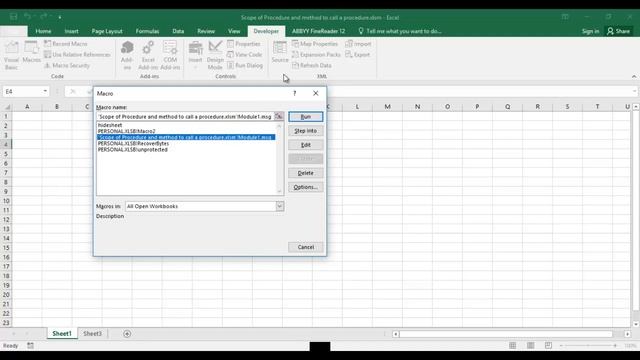The image size is (640, 360).
Task: Click the Undo icon in title bar
Action: (x=27, y=17)
